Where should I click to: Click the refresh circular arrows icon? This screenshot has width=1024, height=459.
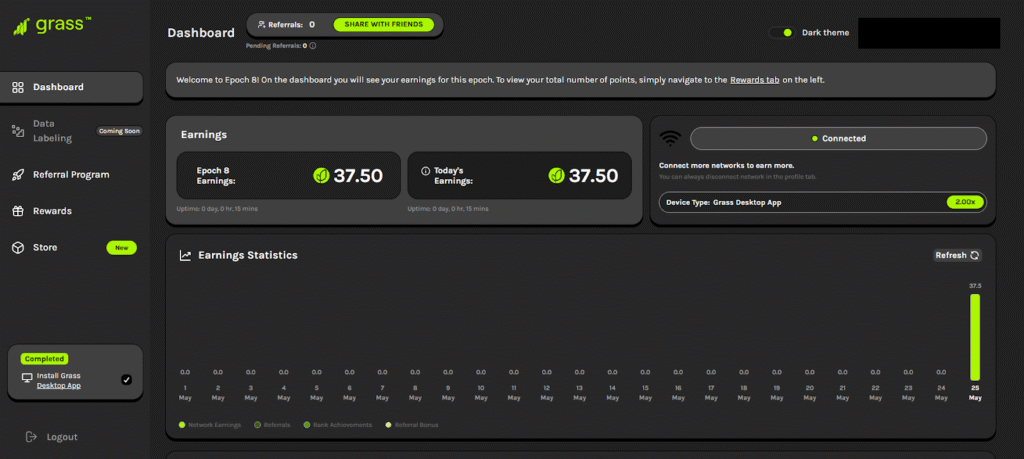click(974, 255)
